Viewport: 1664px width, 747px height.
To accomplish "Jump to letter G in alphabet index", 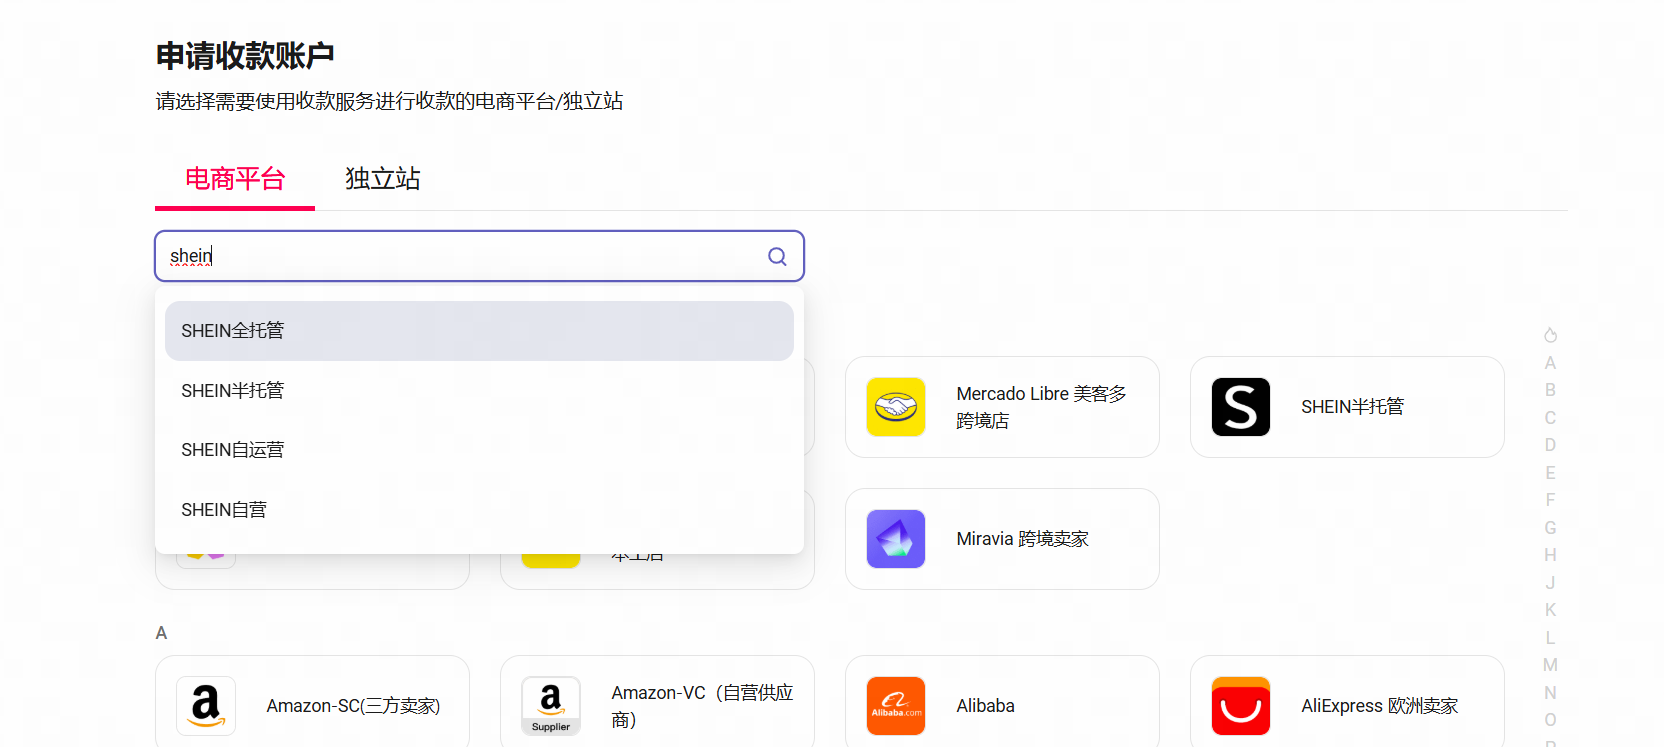I will point(1550,528).
